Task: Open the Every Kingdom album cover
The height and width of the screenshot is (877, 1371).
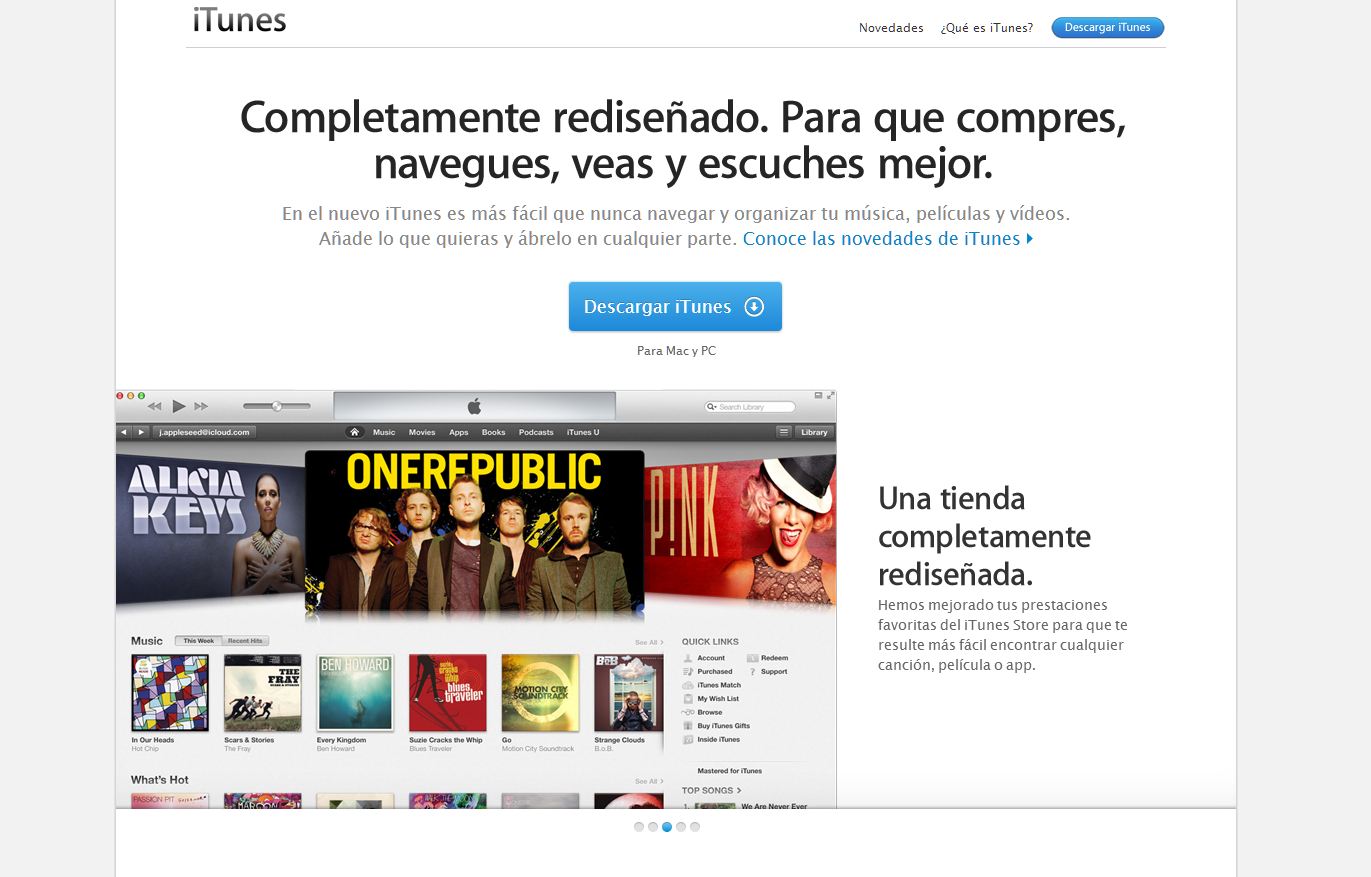Action: click(x=355, y=693)
